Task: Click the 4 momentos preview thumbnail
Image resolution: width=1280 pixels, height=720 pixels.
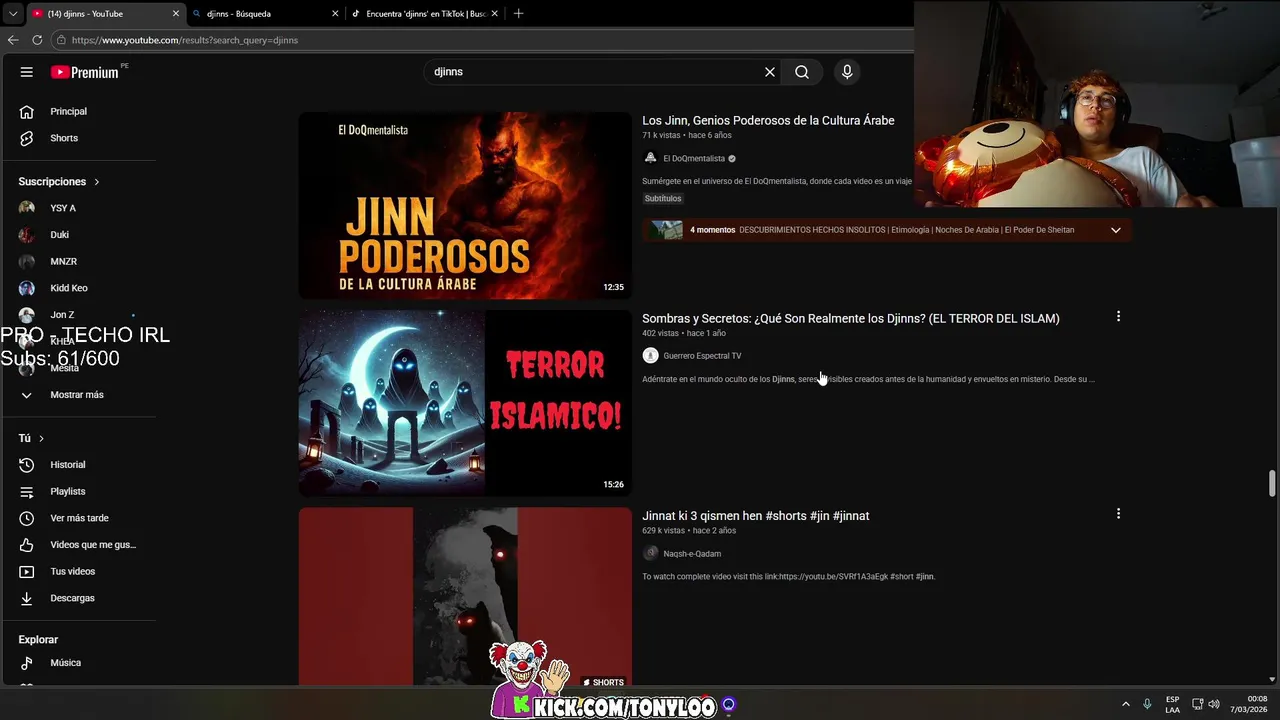Action: pyautogui.click(x=666, y=230)
